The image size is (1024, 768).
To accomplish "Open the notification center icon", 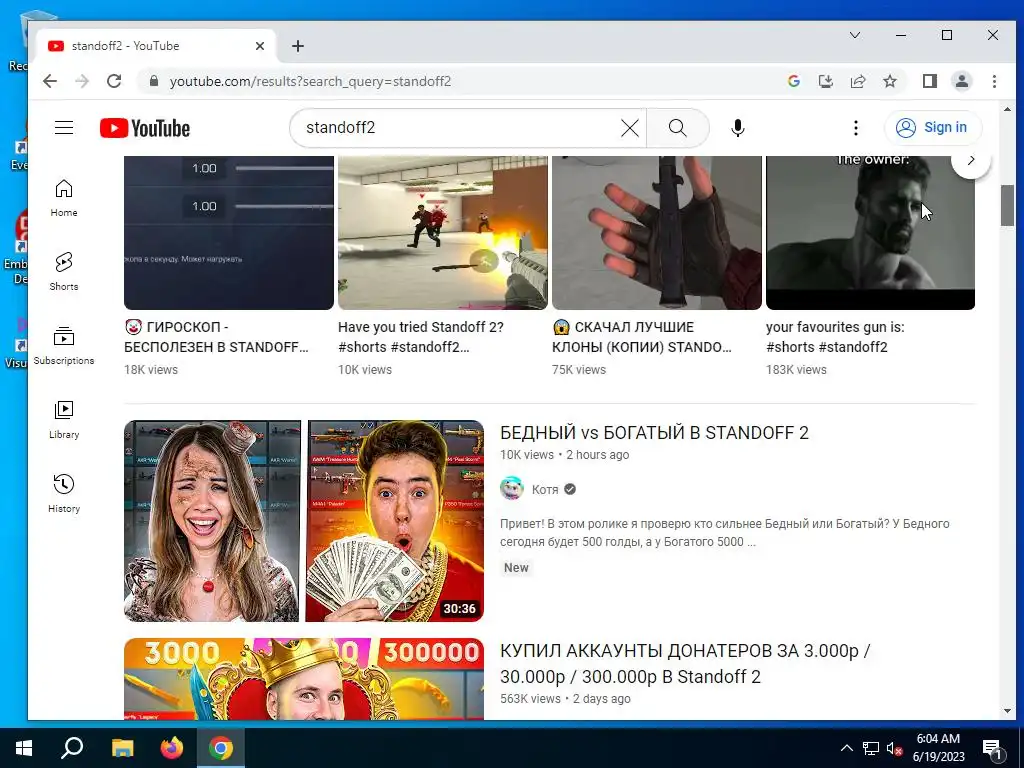I will (991, 749).
